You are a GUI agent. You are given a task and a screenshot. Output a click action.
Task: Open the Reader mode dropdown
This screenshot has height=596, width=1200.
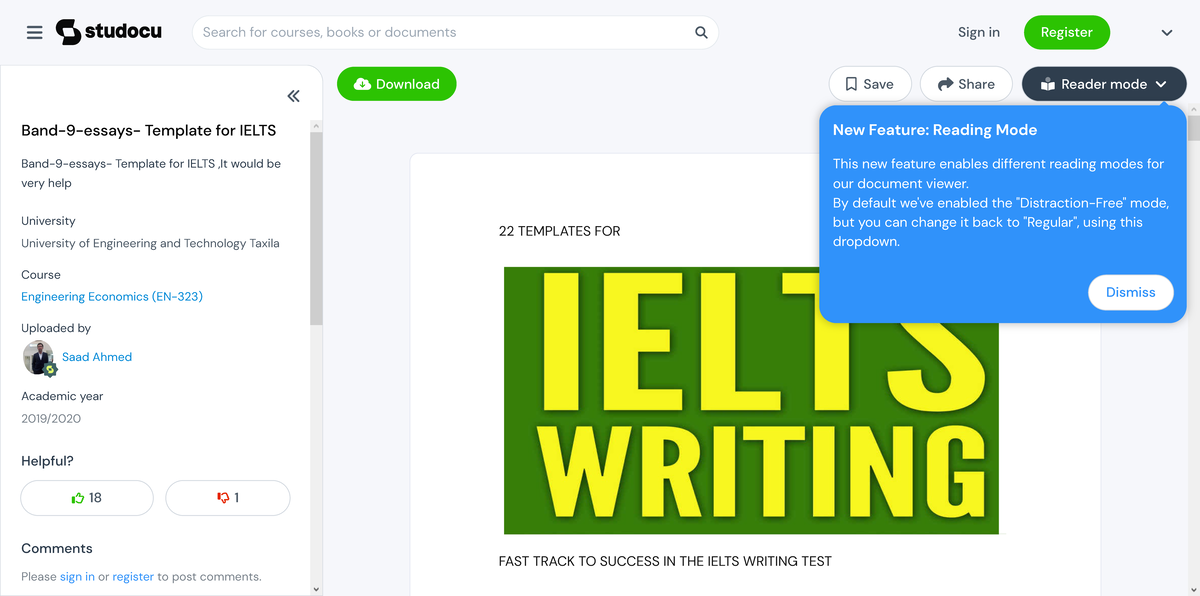tap(1162, 84)
